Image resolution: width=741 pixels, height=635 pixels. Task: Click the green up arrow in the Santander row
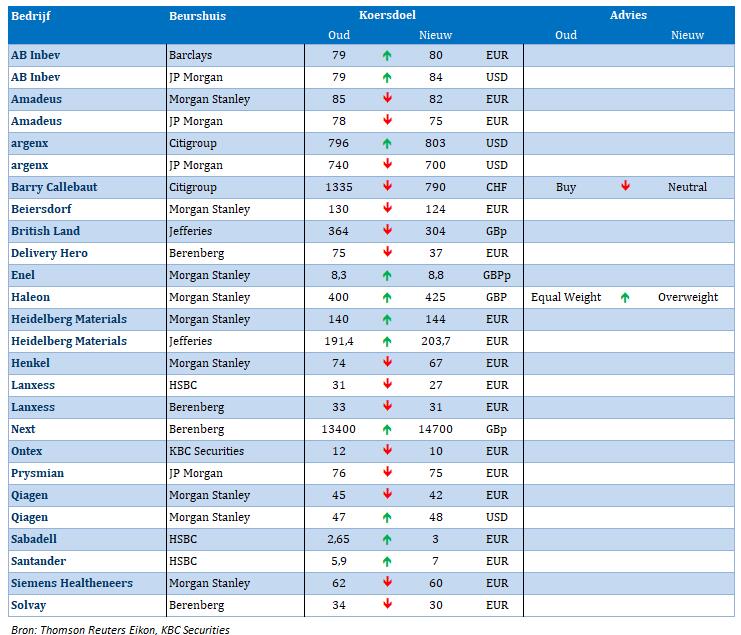[387, 561]
